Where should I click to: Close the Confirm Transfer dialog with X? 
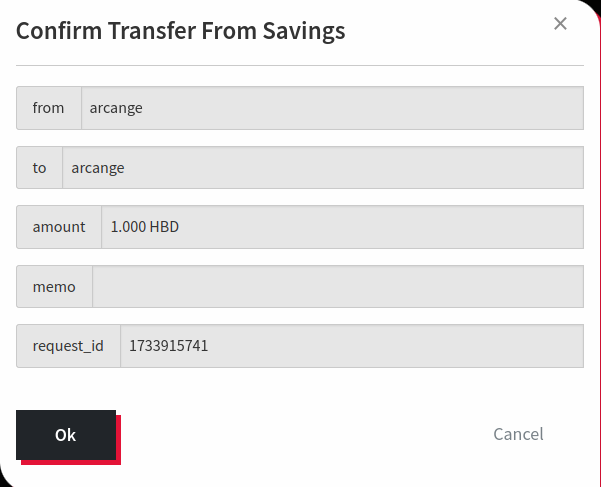point(560,24)
